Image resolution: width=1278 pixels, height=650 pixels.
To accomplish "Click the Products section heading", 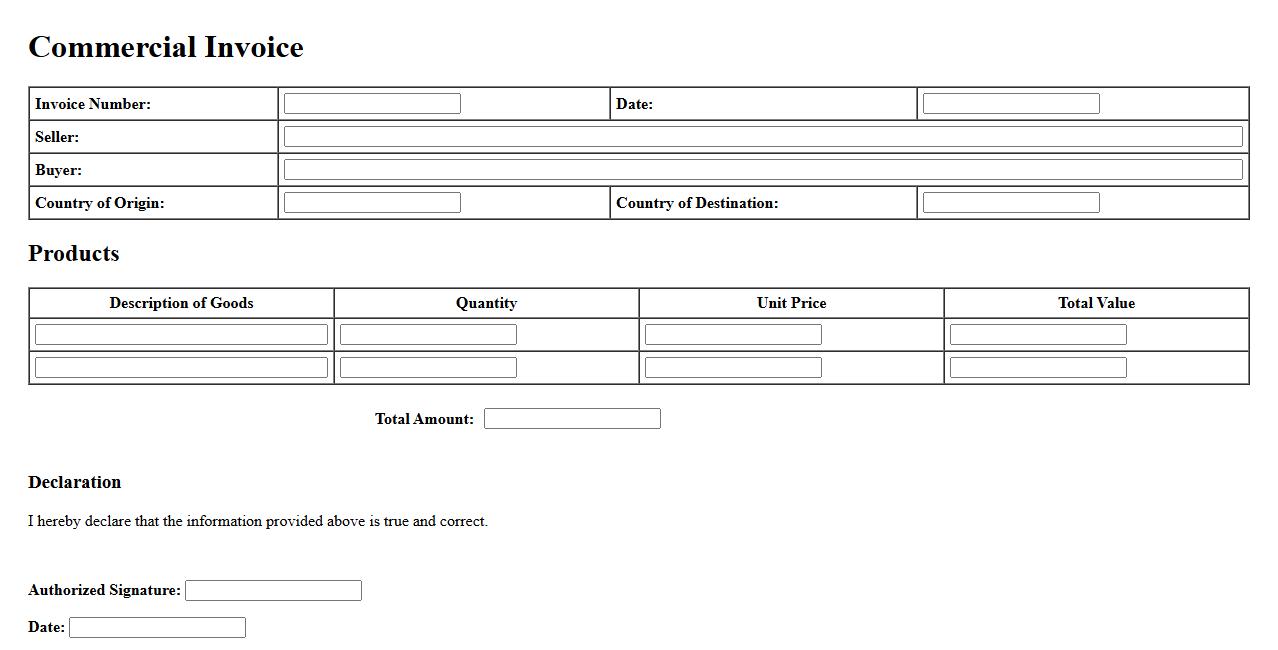I will [x=74, y=254].
